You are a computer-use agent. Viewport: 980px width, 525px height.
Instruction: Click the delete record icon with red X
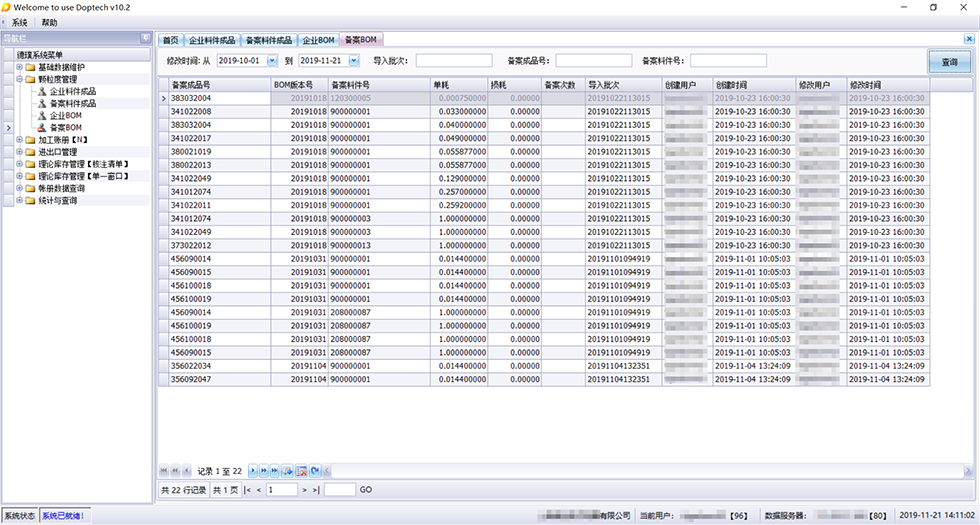(301, 470)
